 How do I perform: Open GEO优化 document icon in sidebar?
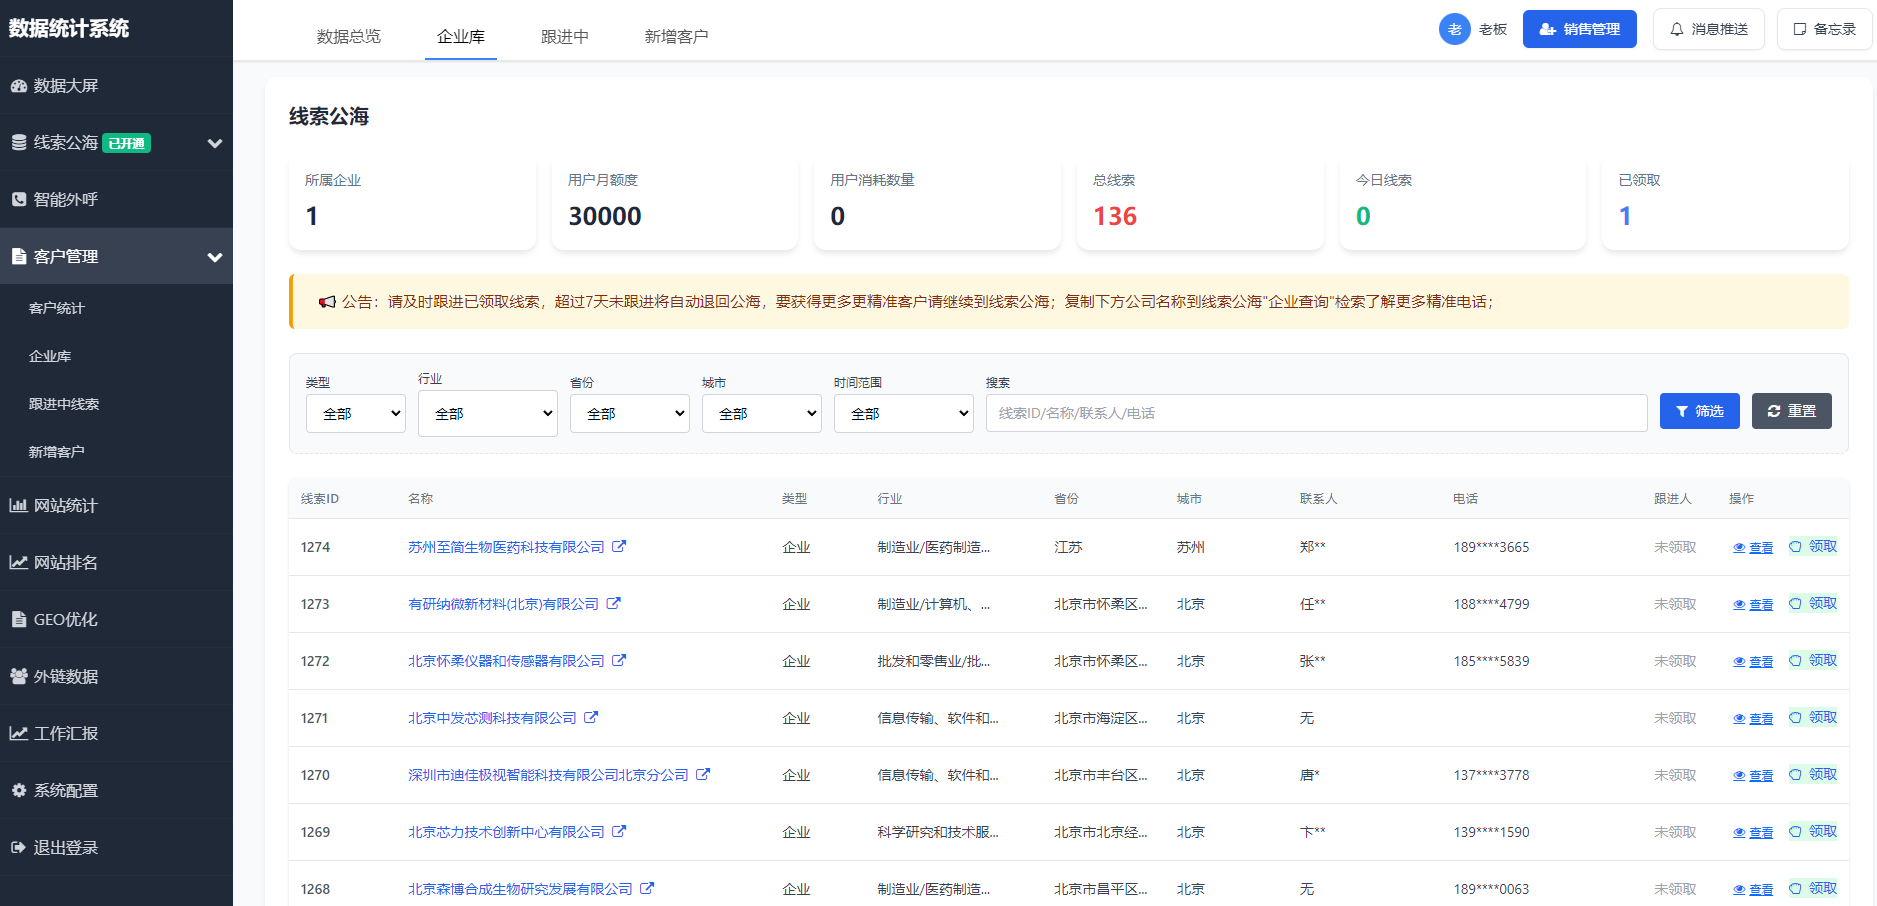click(18, 619)
